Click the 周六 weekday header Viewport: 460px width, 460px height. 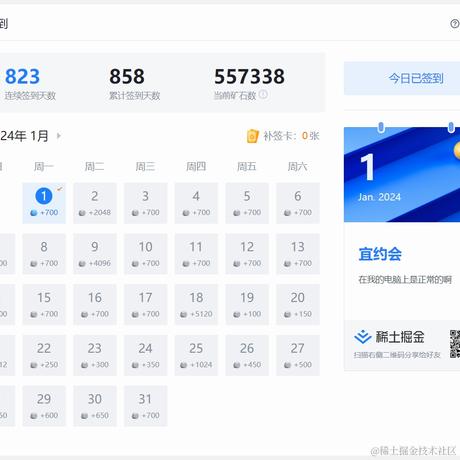[298, 166]
